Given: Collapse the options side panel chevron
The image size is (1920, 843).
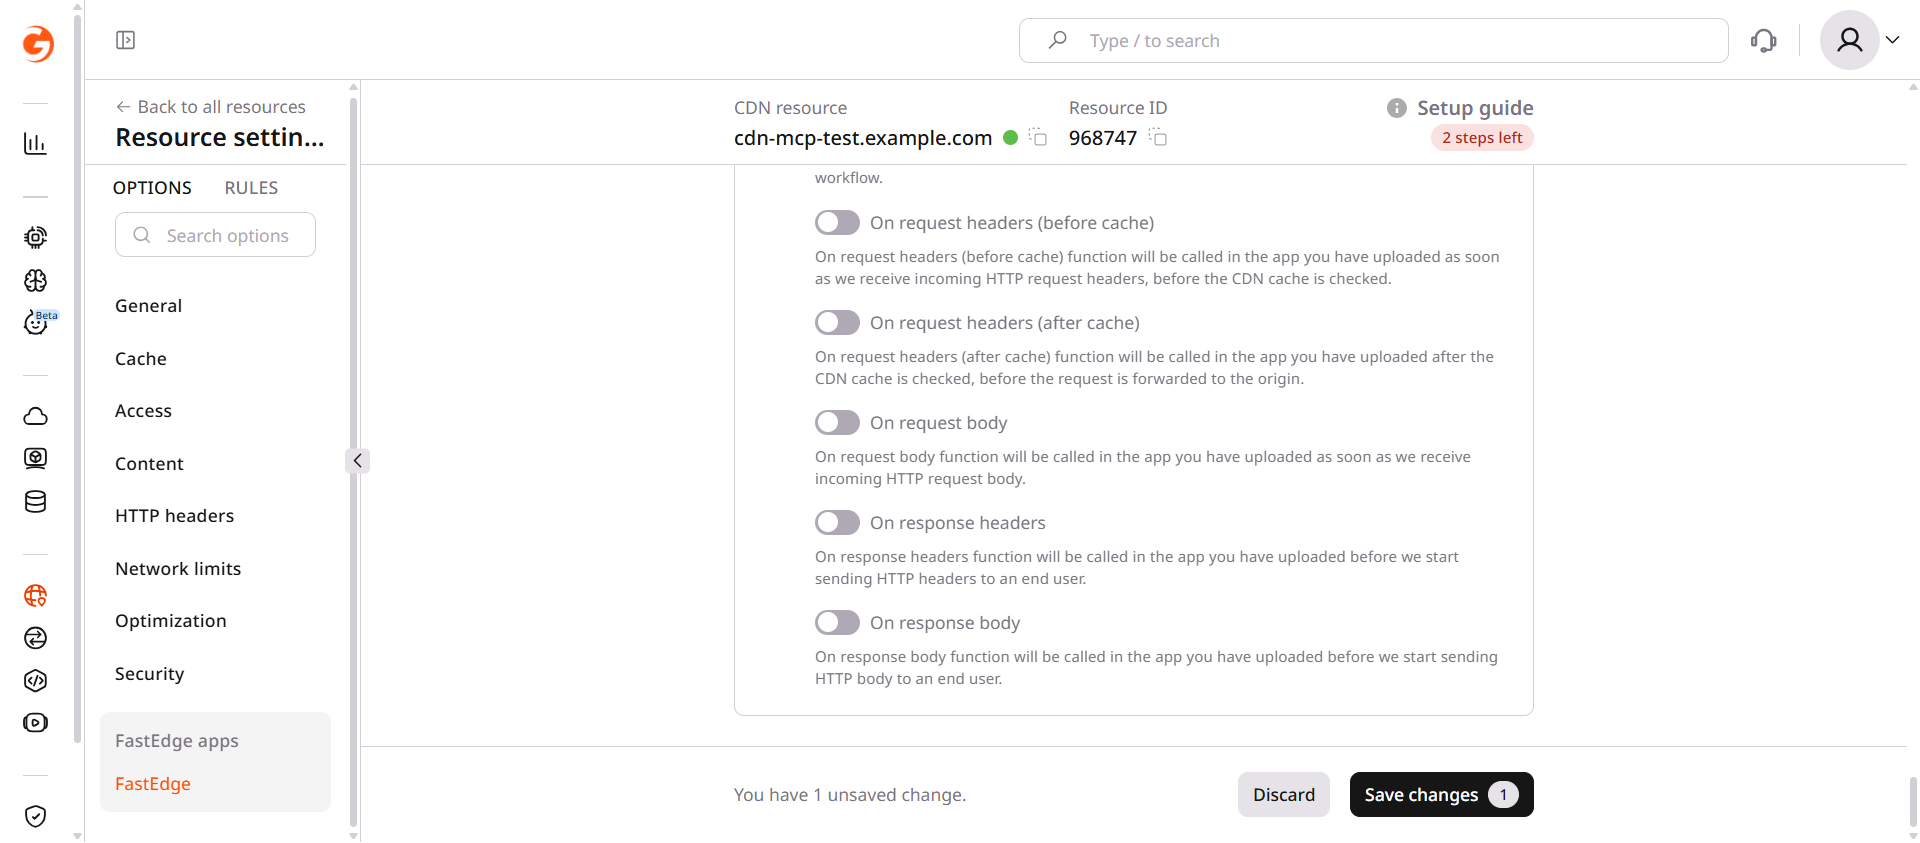Looking at the screenshot, I should (x=357, y=461).
